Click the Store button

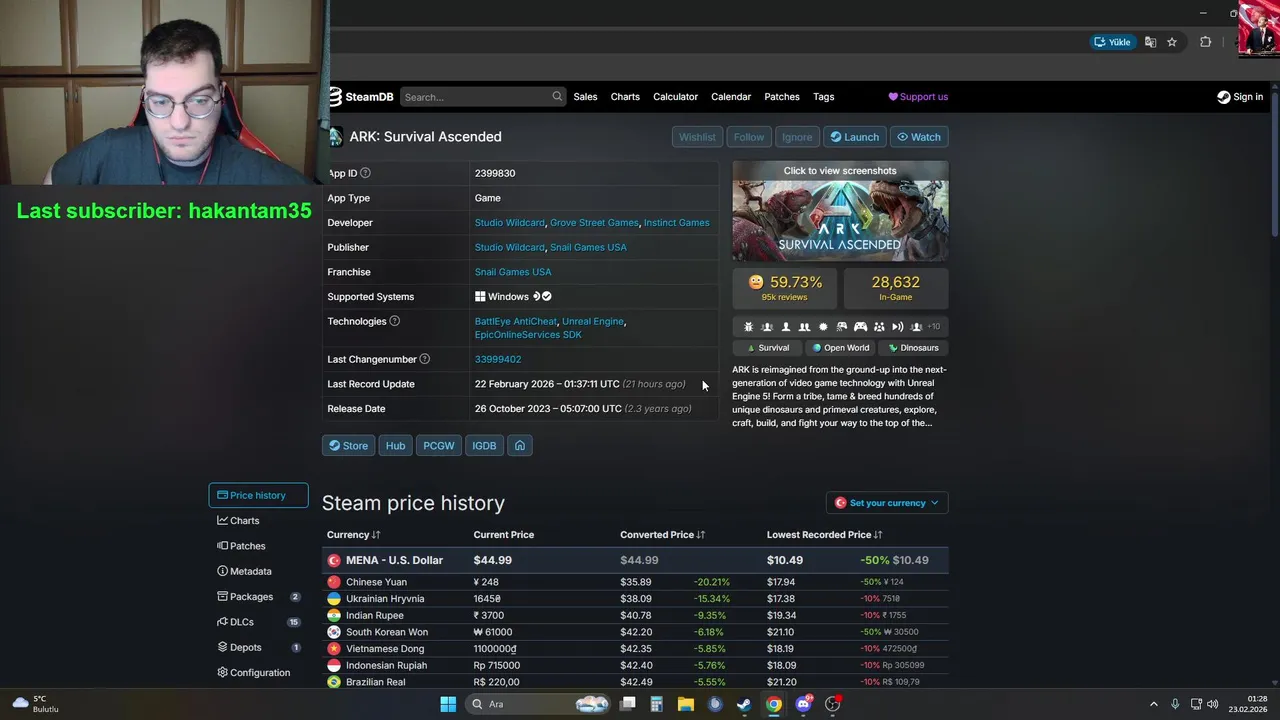point(348,446)
